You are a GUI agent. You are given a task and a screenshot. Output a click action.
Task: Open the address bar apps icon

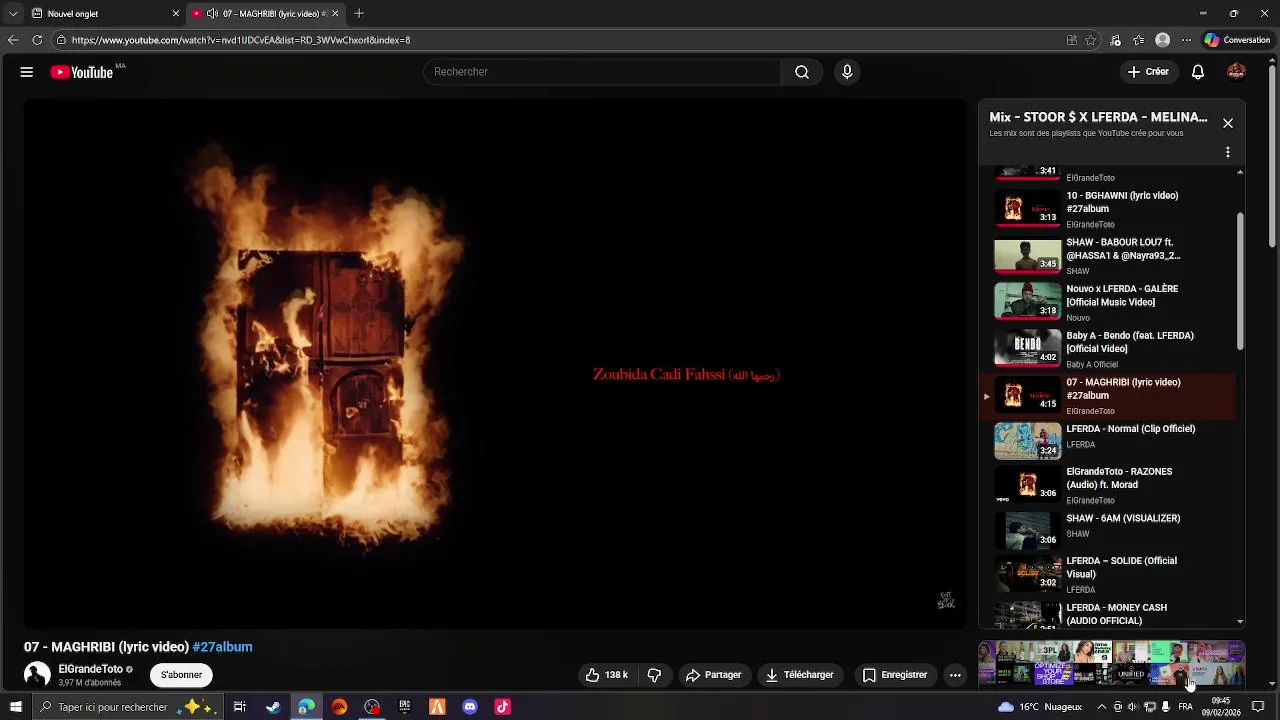(x=1072, y=40)
